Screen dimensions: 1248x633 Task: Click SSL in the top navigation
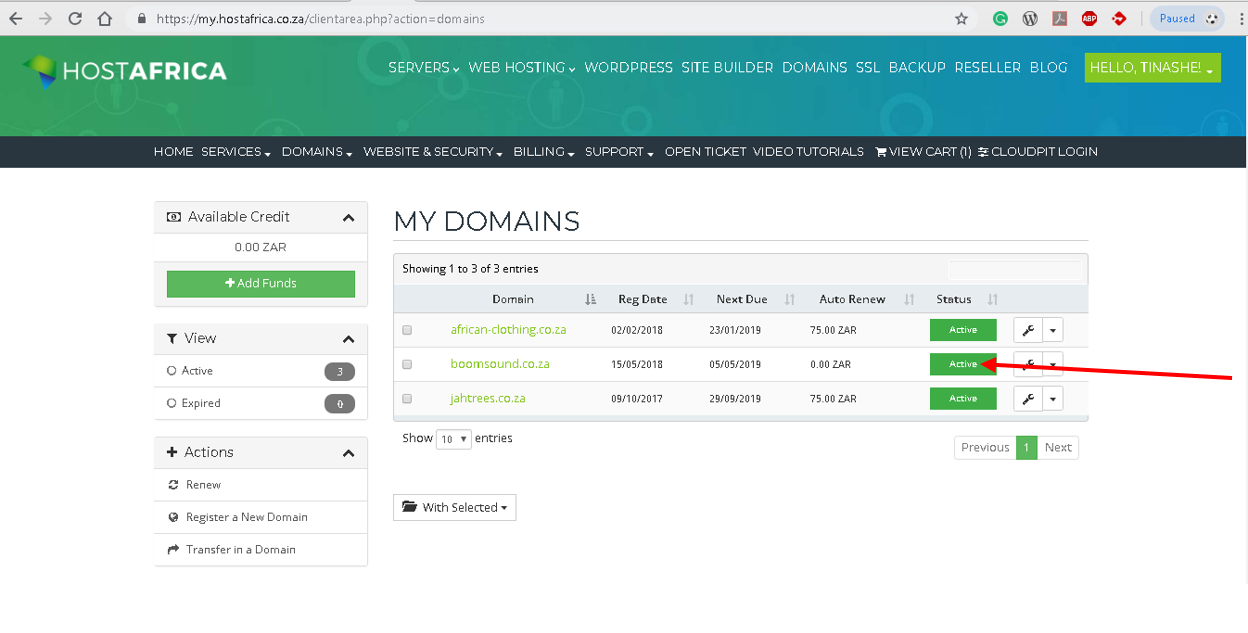pyautogui.click(x=868, y=67)
